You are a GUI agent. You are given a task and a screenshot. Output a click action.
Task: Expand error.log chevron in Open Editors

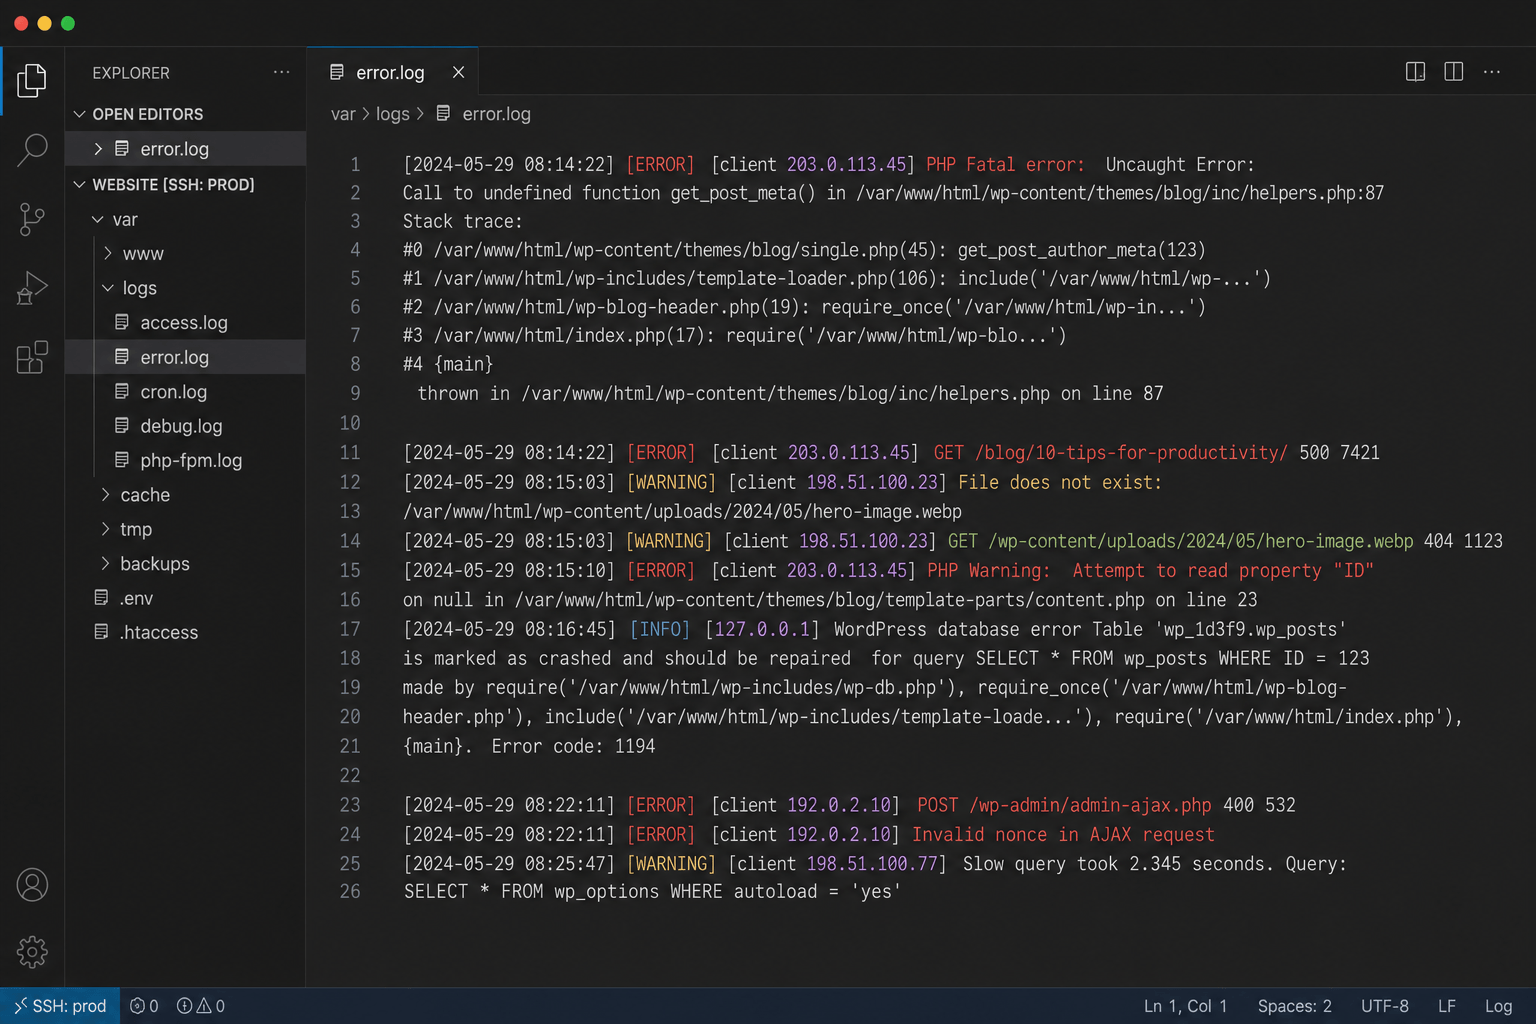[x=98, y=149]
